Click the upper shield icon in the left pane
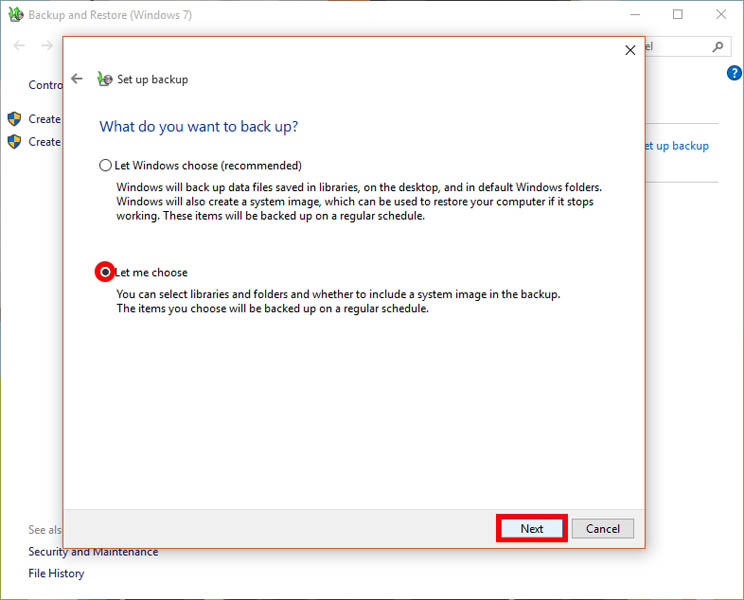 (x=14, y=119)
